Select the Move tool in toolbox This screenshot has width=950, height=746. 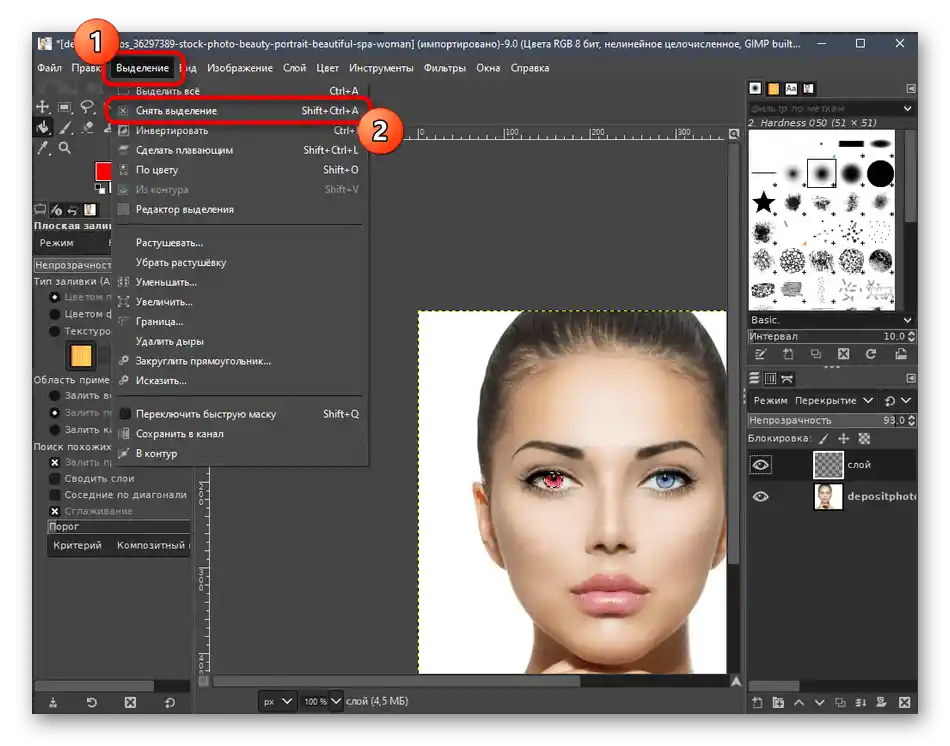pyautogui.click(x=43, y=107)
